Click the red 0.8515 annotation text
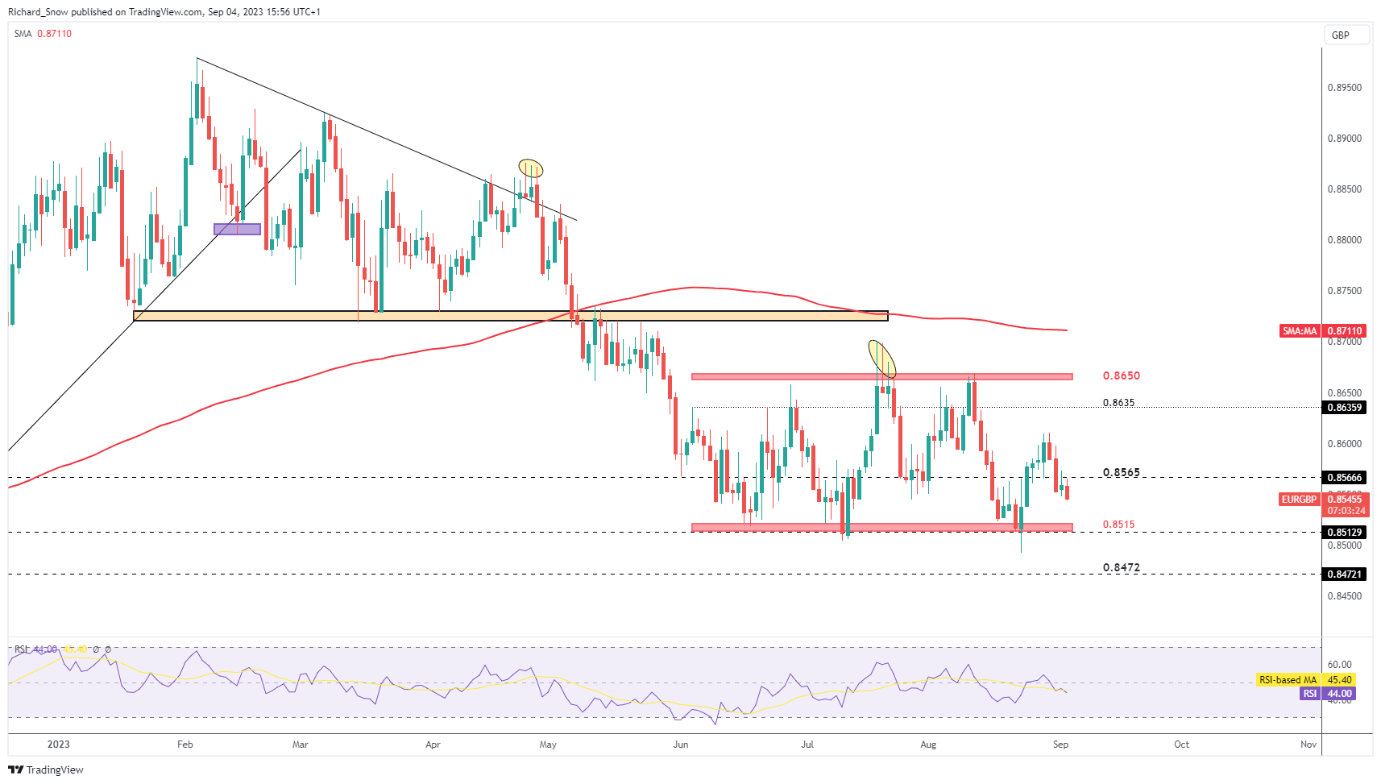The image size is (1381, 784). tap(1118, 524)
